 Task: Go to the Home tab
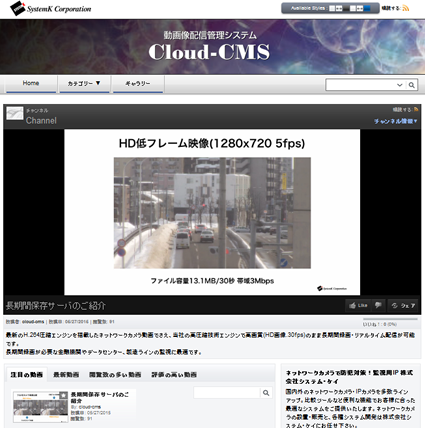coord(31,83)
